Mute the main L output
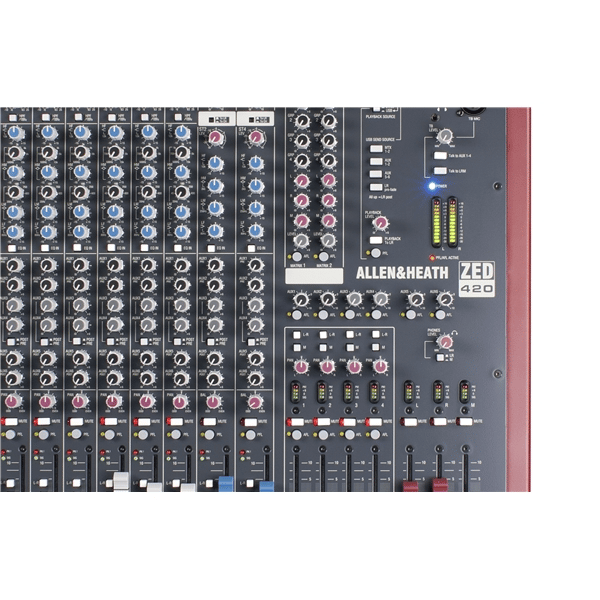Image resolution: width=600 pixels, height=600 pixels. pos(411,422)
